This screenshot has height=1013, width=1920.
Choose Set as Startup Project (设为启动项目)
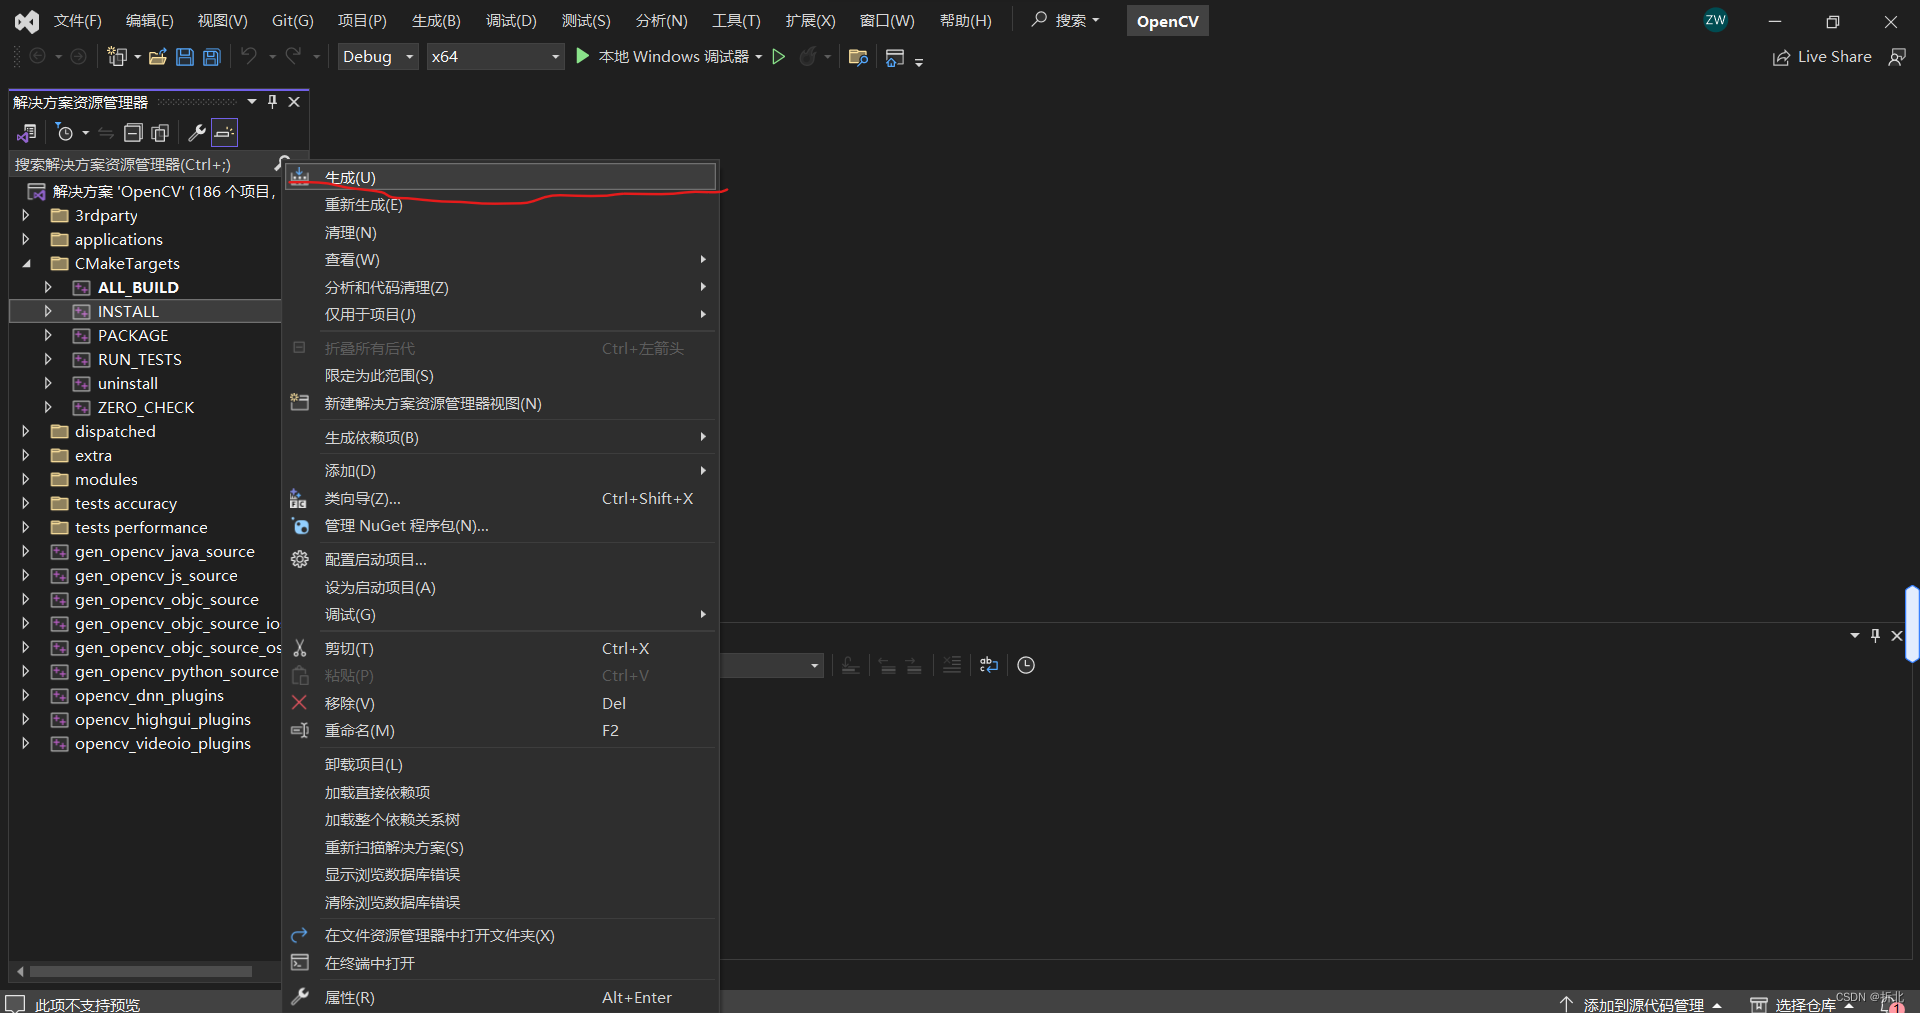pyautogui.click(x=501, y=587)
